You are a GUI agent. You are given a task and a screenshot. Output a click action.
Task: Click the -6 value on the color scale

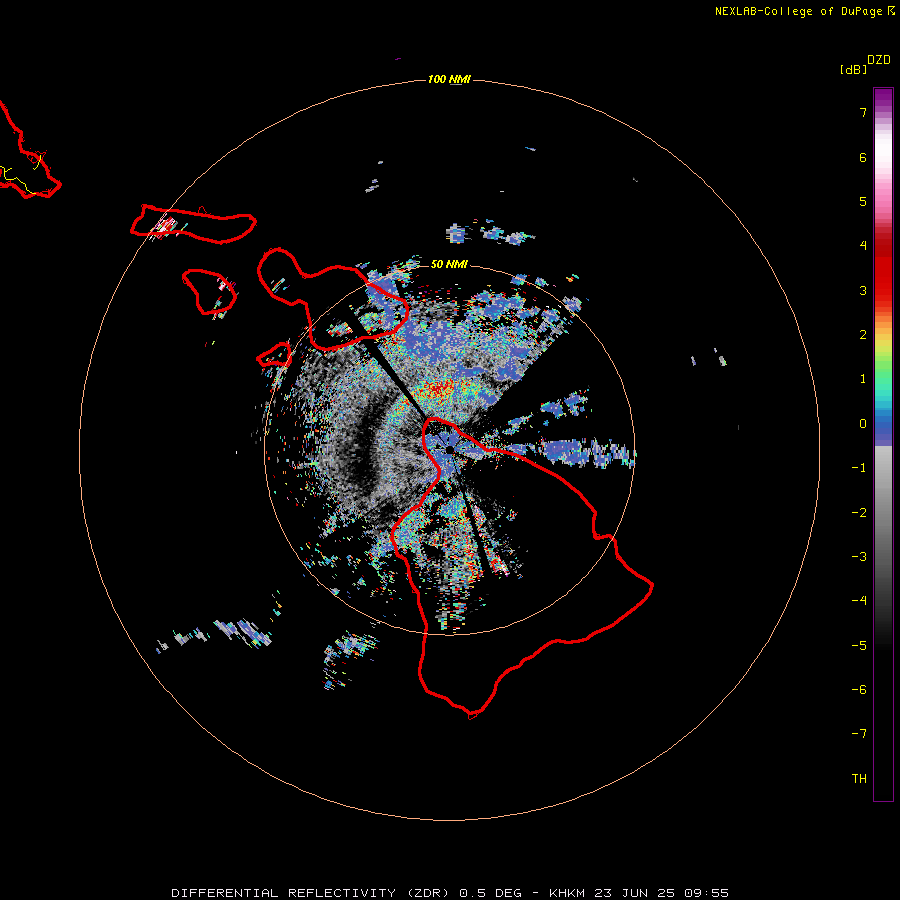pos(859,690)
